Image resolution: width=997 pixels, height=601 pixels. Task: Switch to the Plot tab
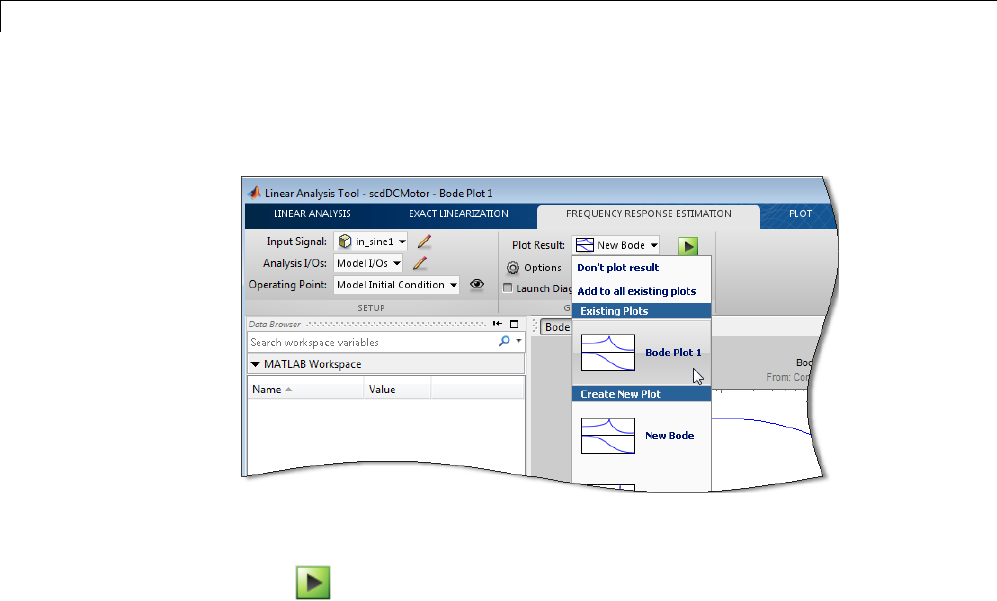tap(800, 214)
